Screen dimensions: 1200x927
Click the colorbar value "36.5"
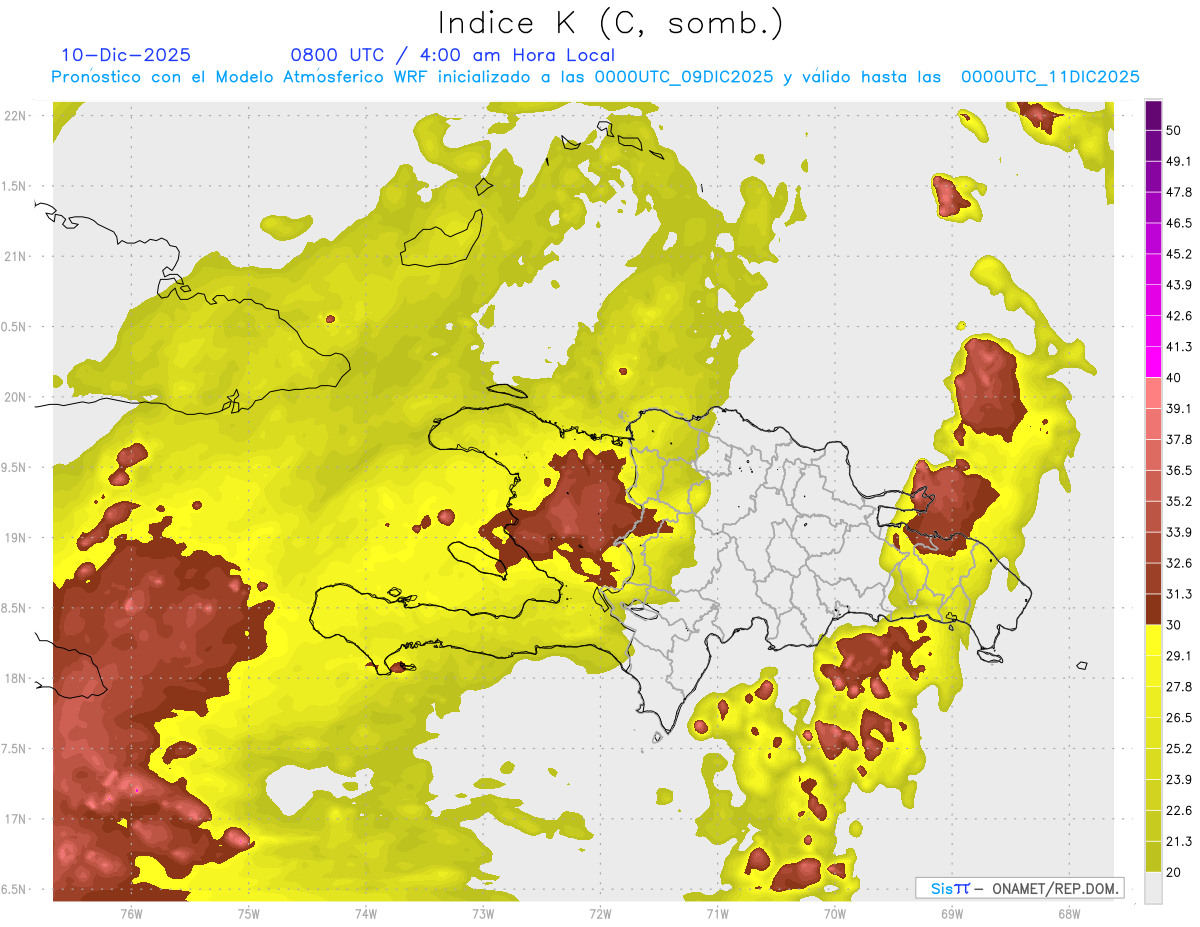(1178, 470)
